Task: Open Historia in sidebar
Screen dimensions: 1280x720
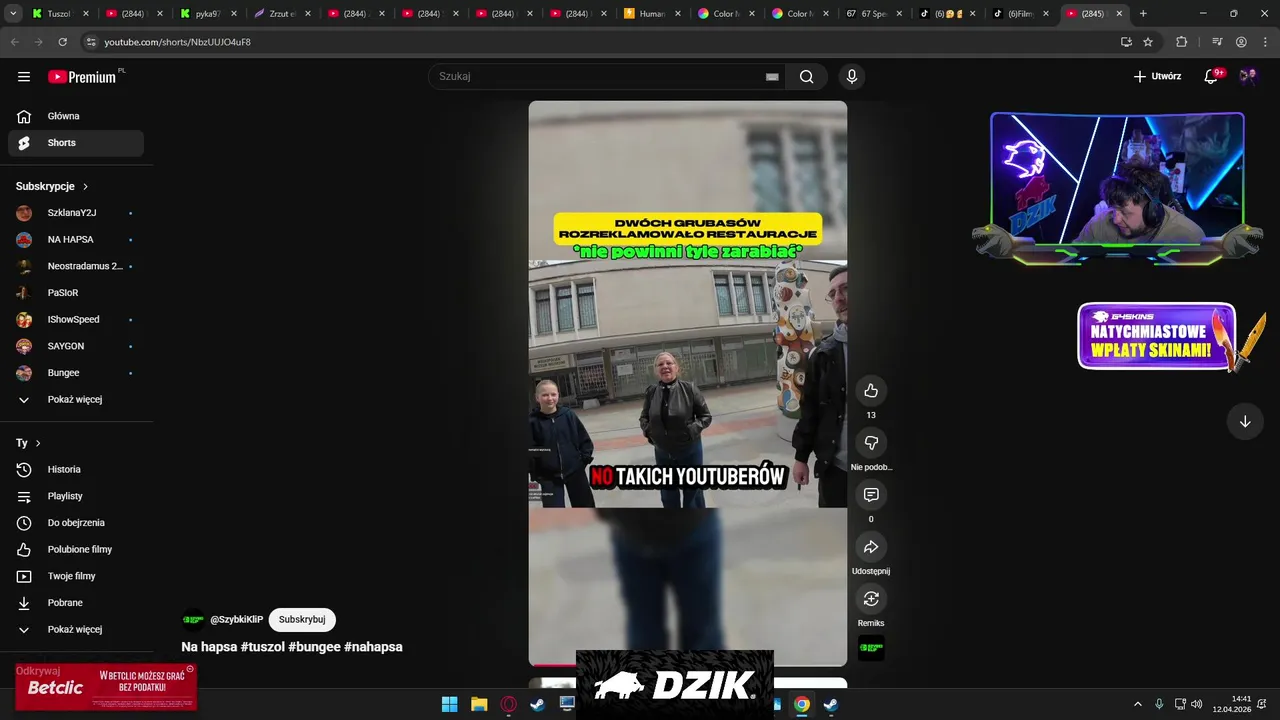Action: click(76, 469)
